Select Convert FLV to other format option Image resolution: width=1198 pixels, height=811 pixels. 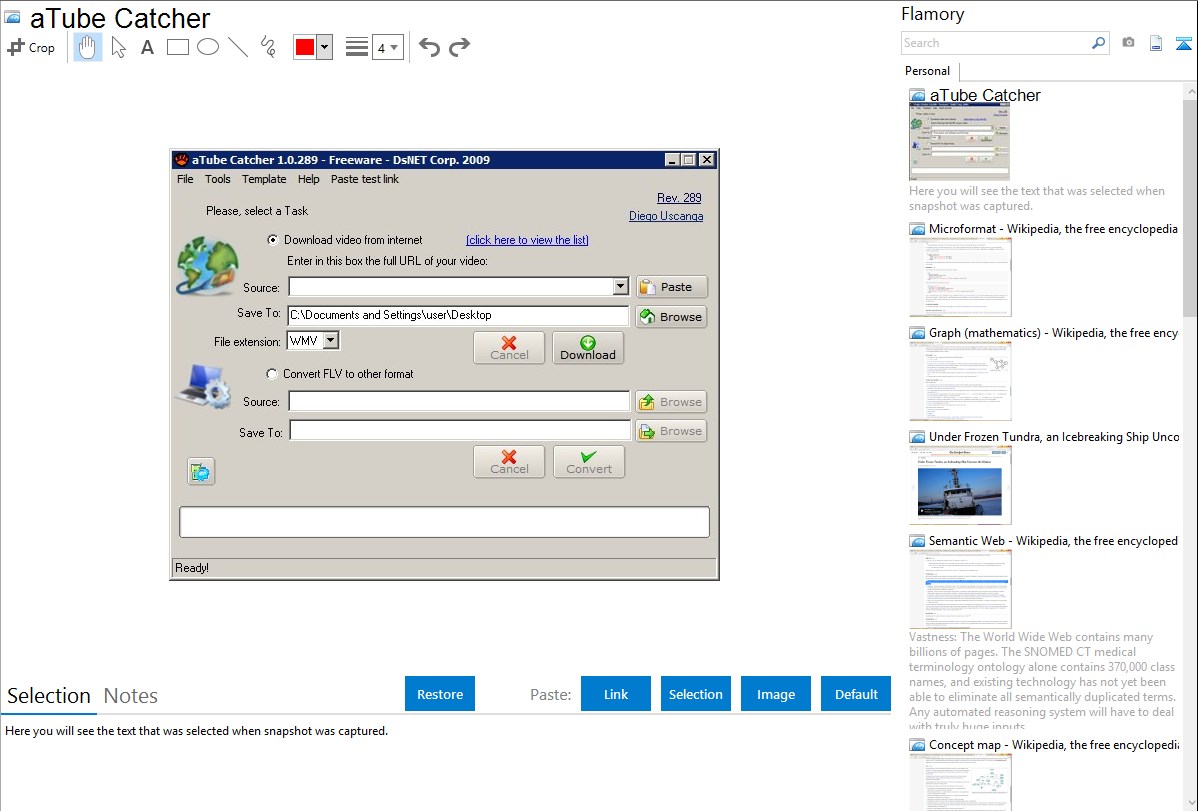[272, 374]
